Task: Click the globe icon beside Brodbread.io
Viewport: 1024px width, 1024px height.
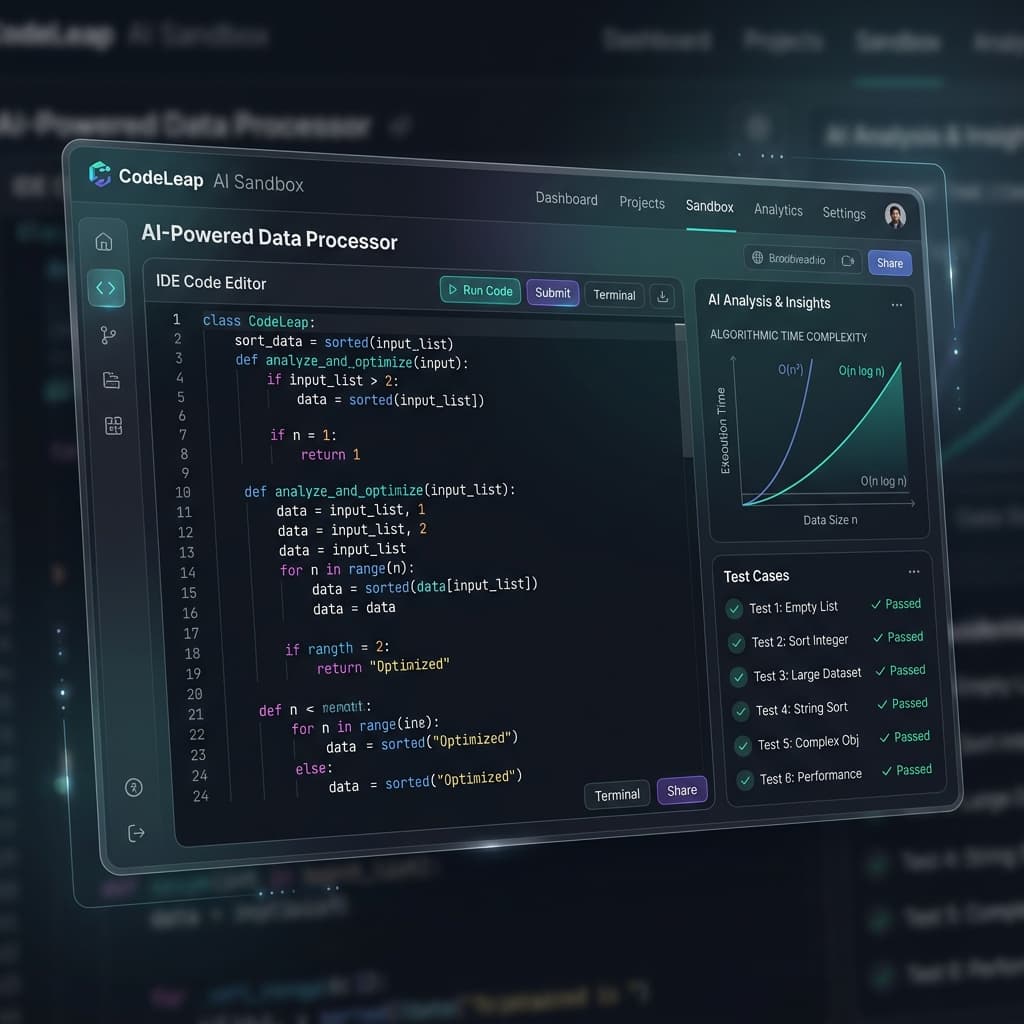Action: (758, 257)
